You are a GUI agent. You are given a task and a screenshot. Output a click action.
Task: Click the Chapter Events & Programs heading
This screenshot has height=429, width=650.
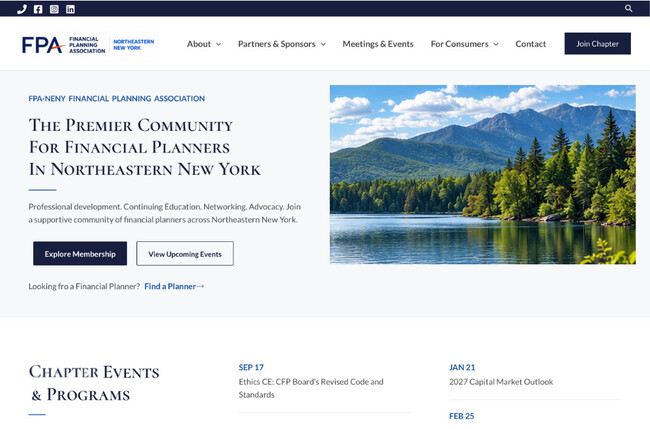pyautogui.click(x=94, y=383)
